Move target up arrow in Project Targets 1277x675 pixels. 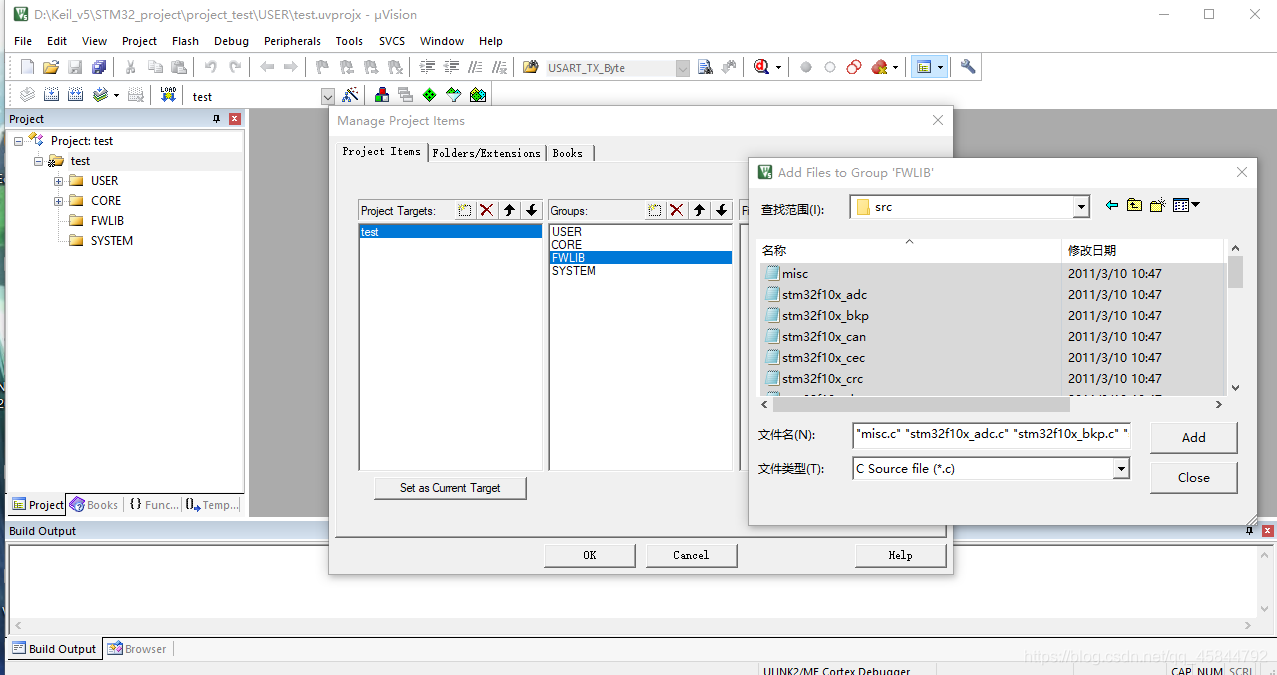(509, 210)
